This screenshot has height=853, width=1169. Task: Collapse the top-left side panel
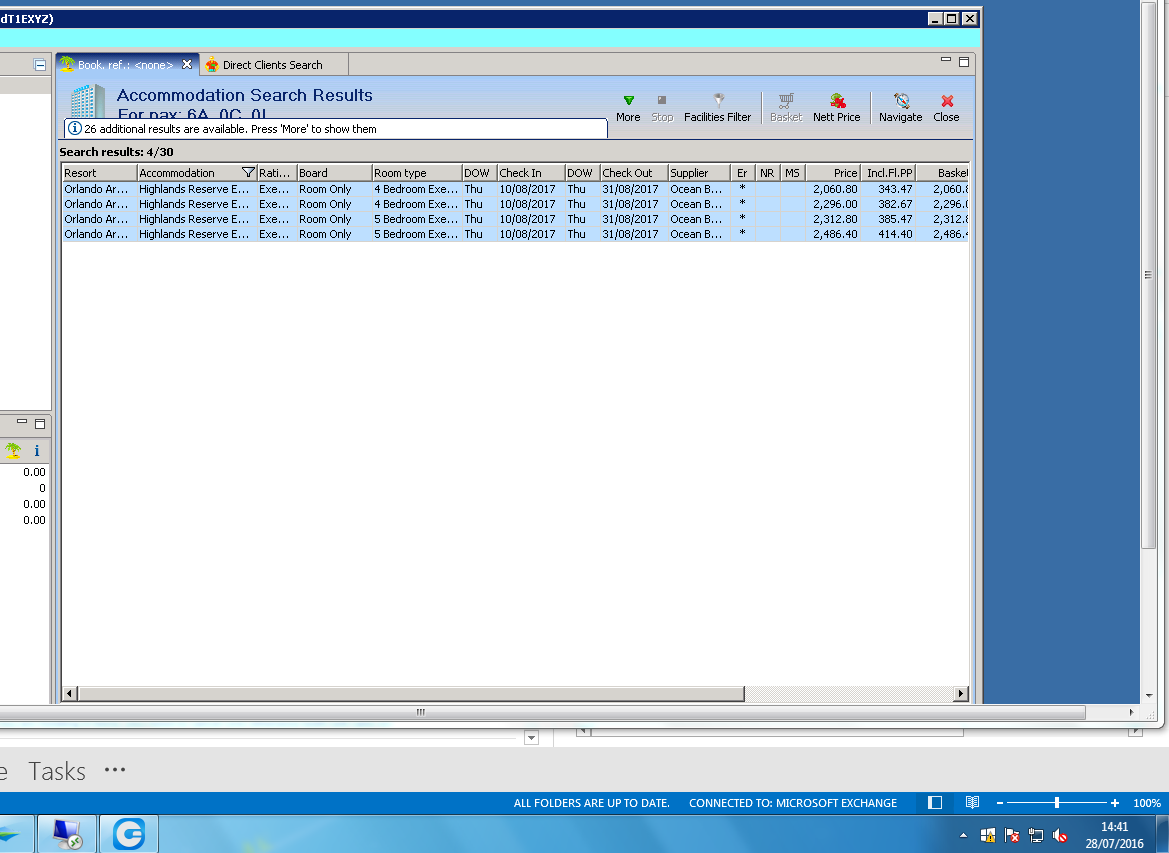click(40, 65)
